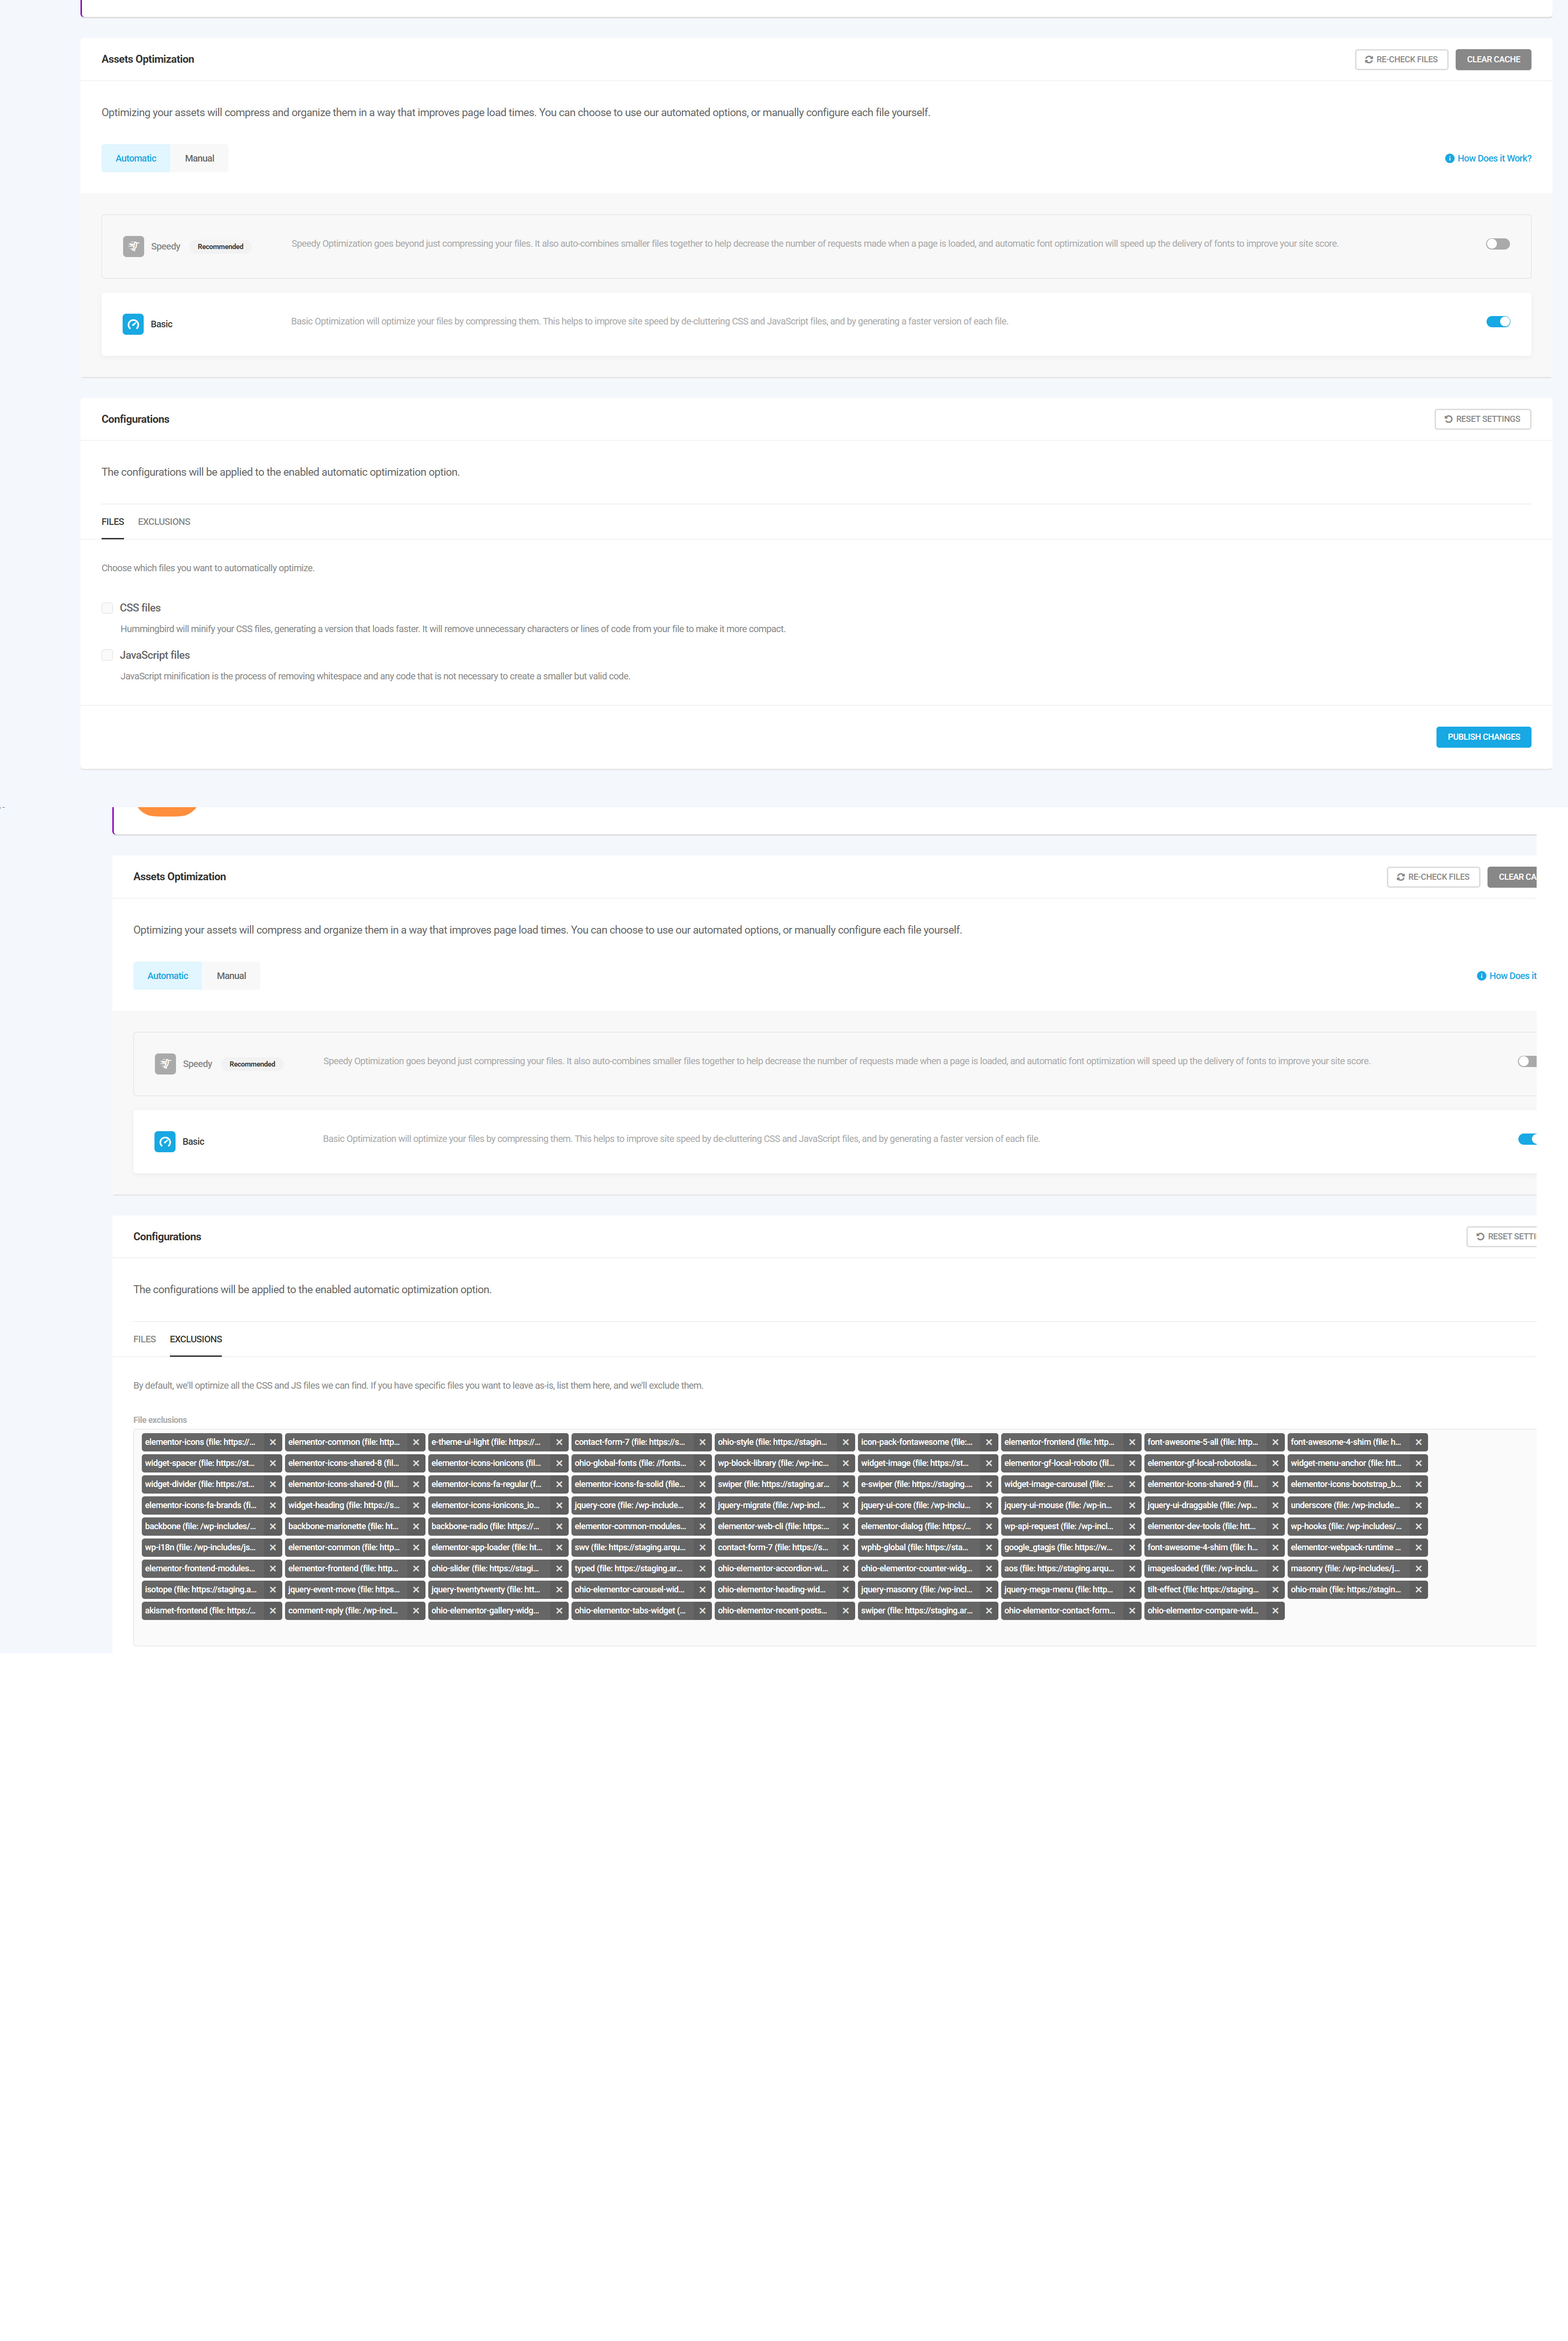1568x2341 pixels.
Task: Remove comment-reply exclusion tag
Action: [x=416, y=1610]
